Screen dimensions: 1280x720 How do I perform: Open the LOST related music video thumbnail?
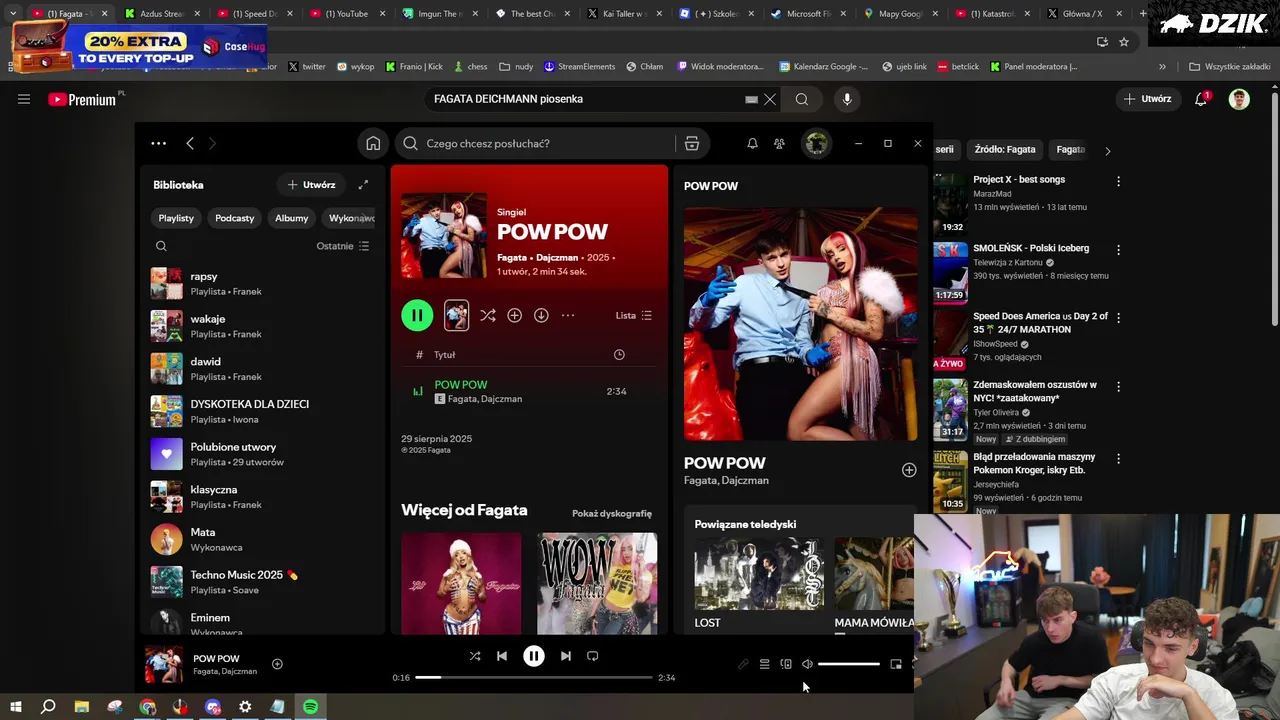pos(759,573)
